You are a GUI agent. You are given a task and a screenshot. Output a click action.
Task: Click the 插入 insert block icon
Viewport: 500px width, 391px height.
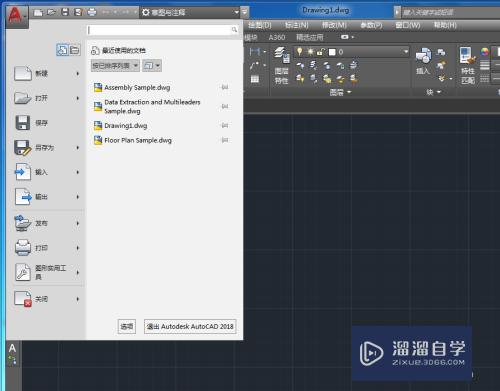click(x=423, y=56)
